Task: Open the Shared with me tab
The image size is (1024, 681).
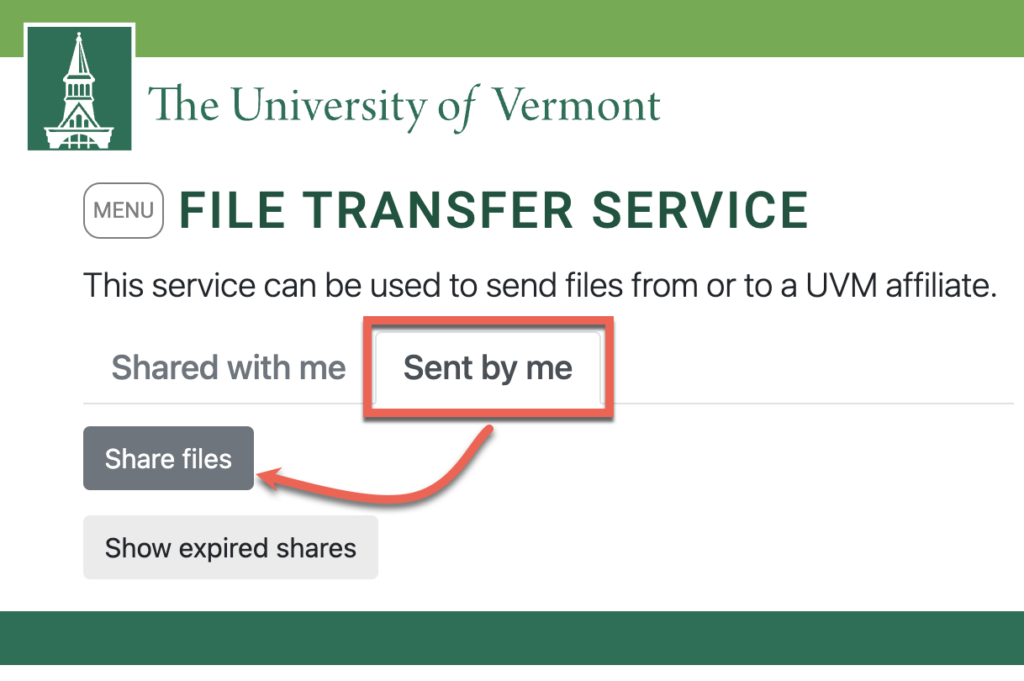Action: click(x=228, y=367)
